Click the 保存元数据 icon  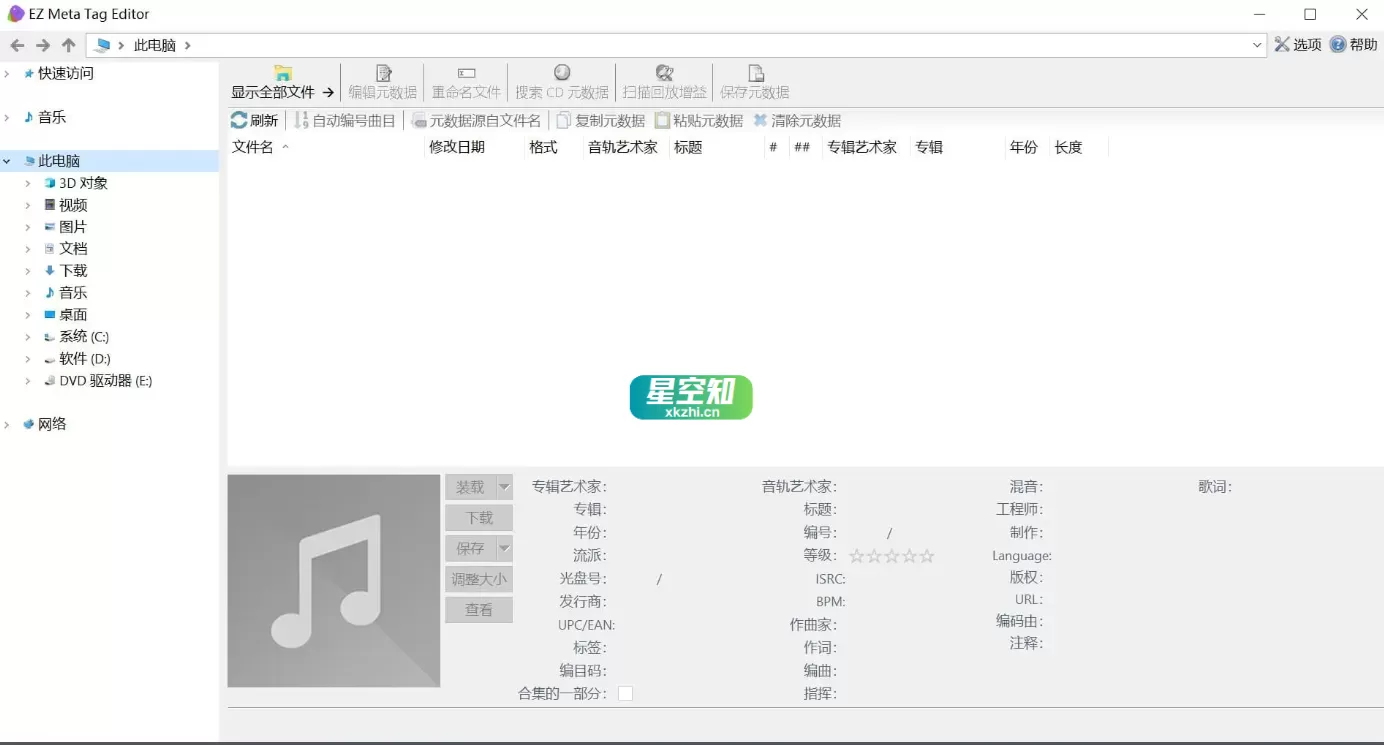point(754,82)
